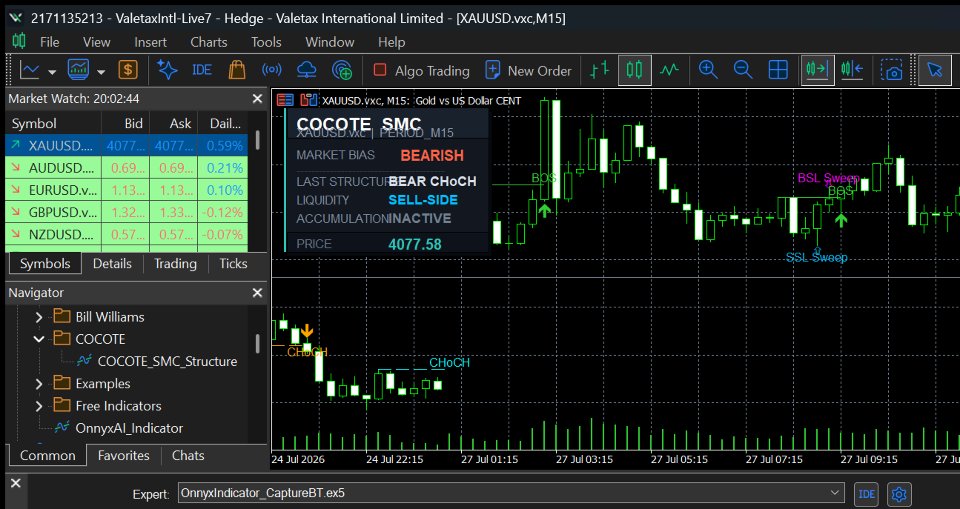Close the Navigator panel
Image resolution: width=960 pixels, height=509 pixels.
point(257,293)
